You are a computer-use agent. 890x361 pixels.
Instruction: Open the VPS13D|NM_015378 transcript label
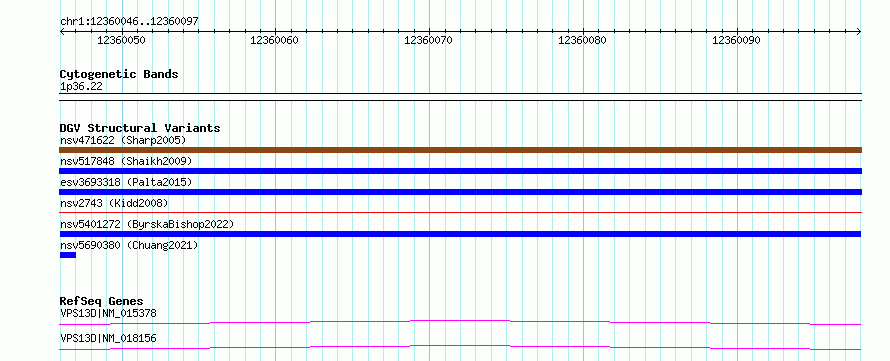(x=108, y=313)
